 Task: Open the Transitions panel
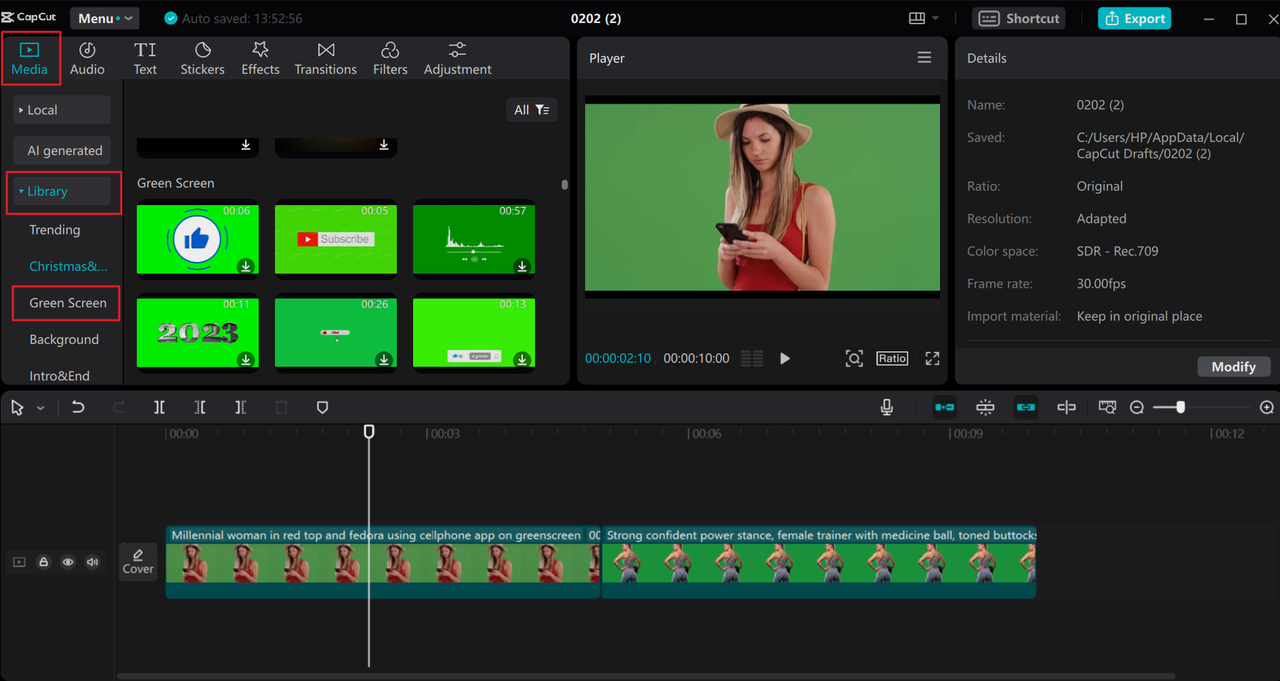coord(325,58)
